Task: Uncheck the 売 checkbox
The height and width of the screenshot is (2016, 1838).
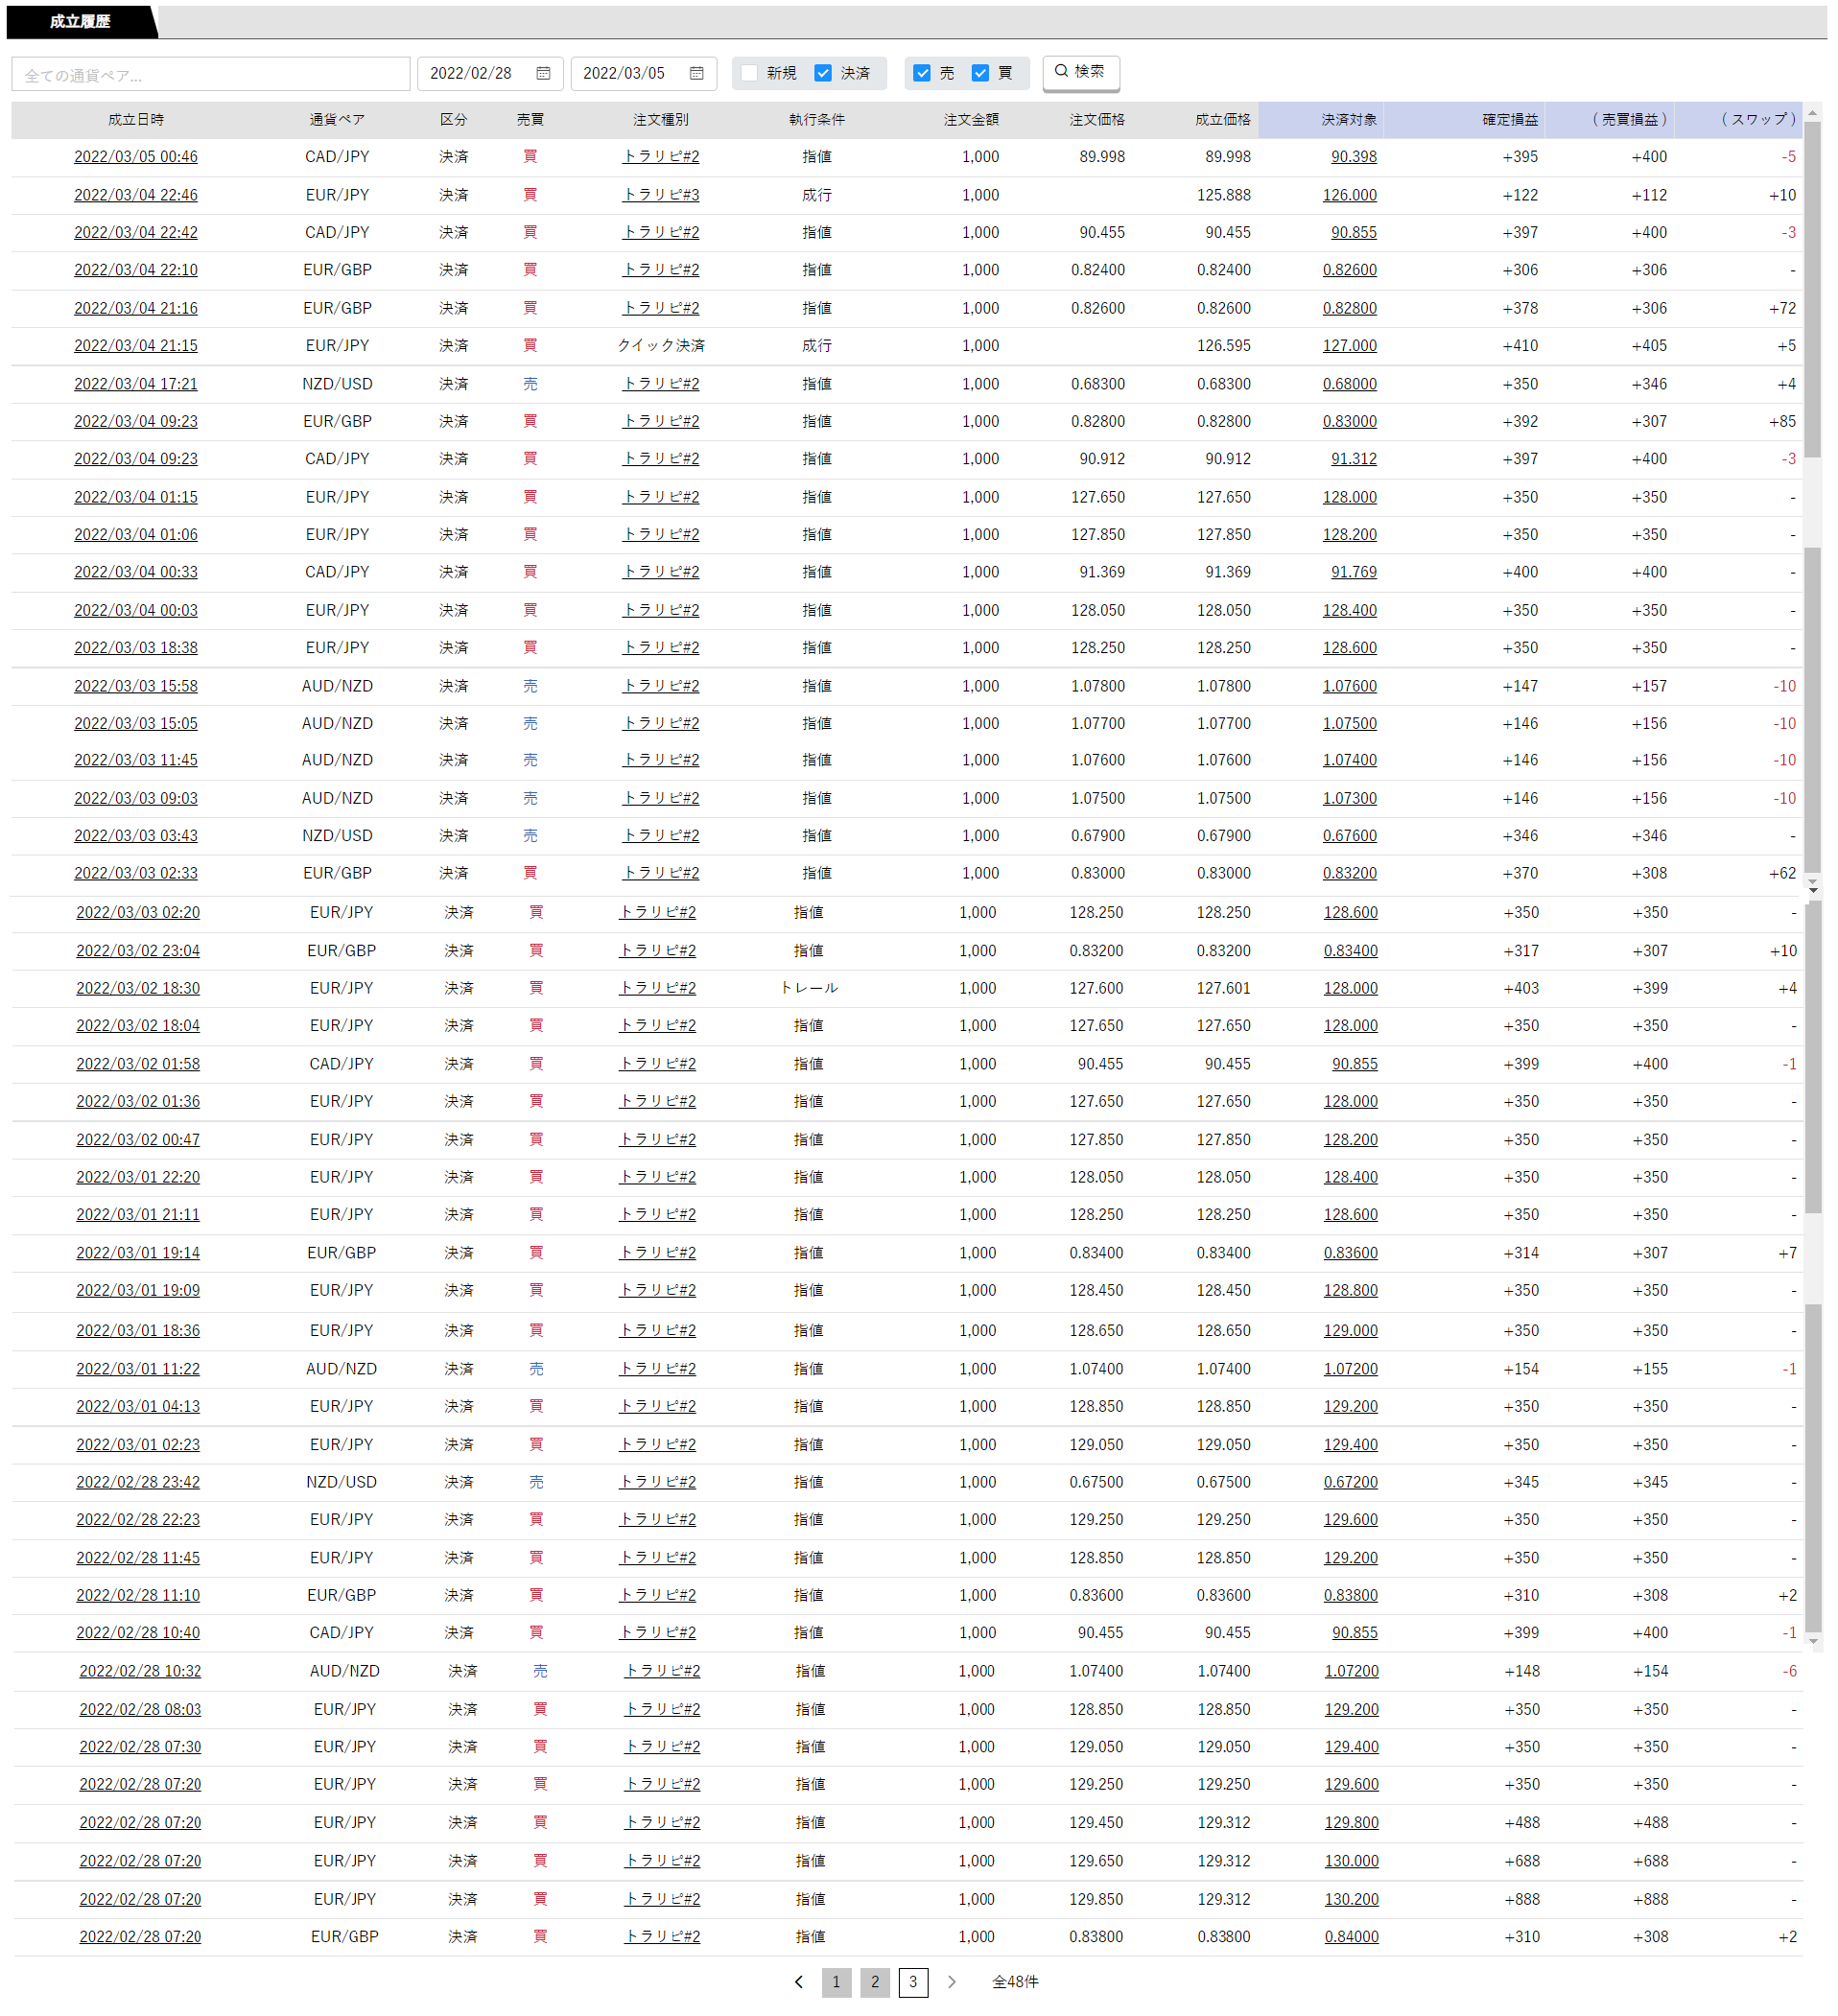Action: 922,73
